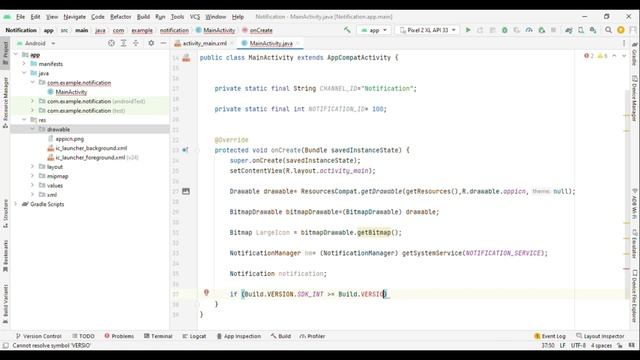The width and height of the screenshot is (640, 360).
Task: Toggle Build Variants side panel tab
Action: click(x=5, y=304)
